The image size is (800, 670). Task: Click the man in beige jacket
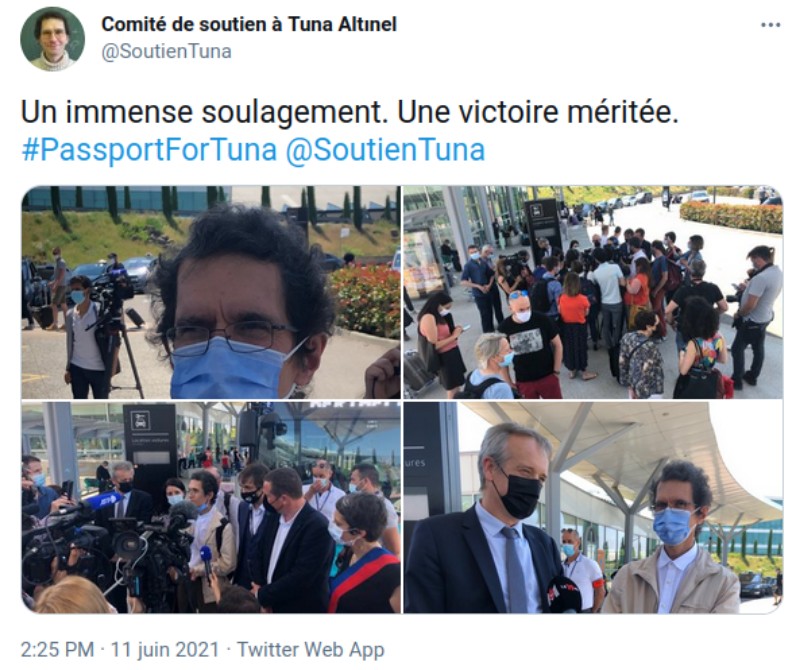coord(673,538)
